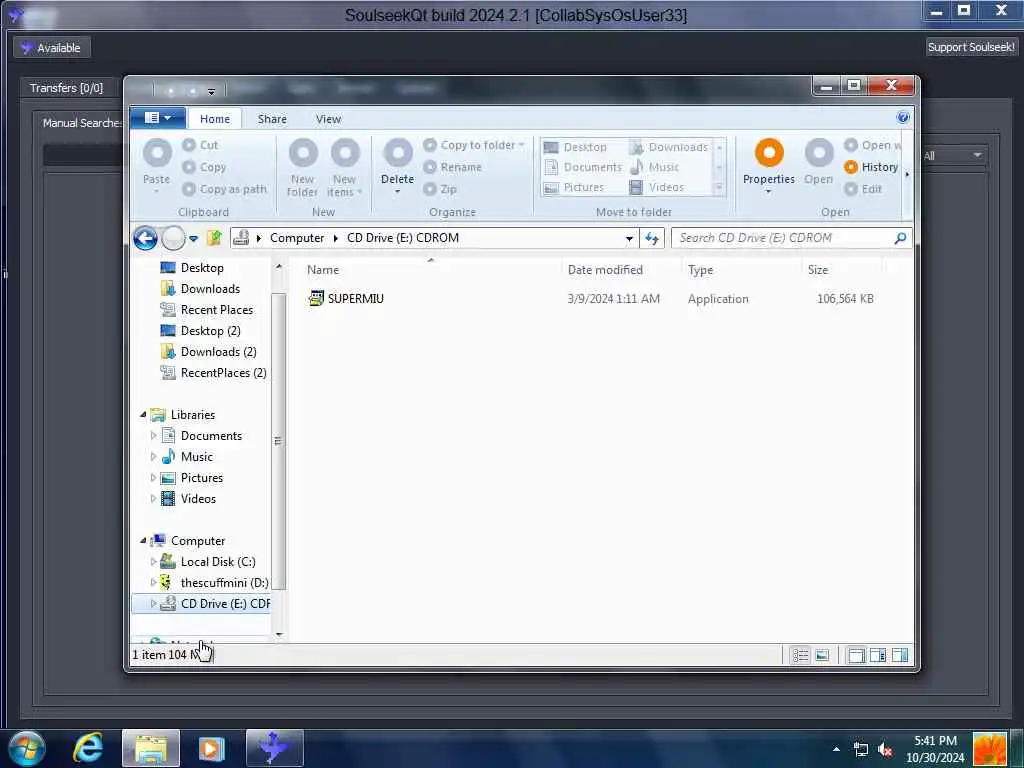Click Computer in the address breadcrumb
1024x768 pixels.
[x=296, y=238]
